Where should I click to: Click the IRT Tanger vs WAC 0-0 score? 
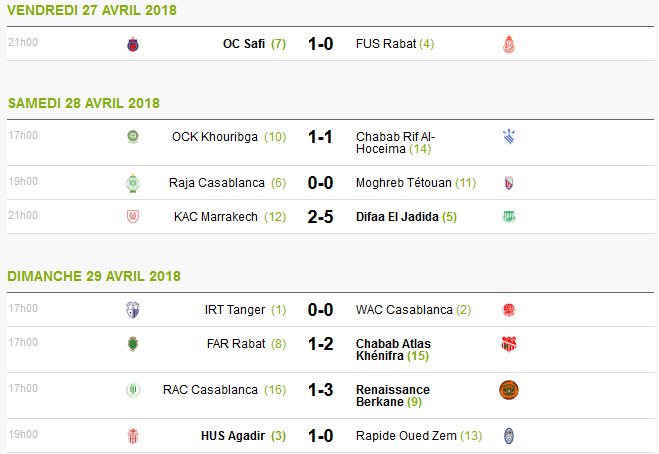click(x=321, y=310)
